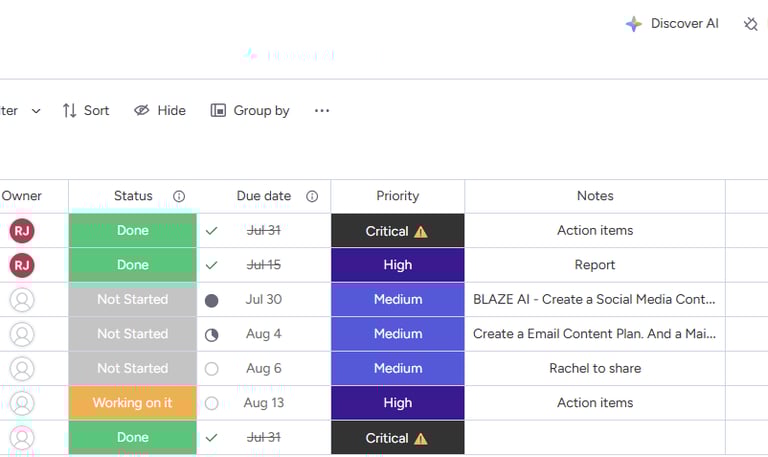Viewport: 768px width, 457px height.
Task: Click the Discover AI label
Action: (684, 24)
